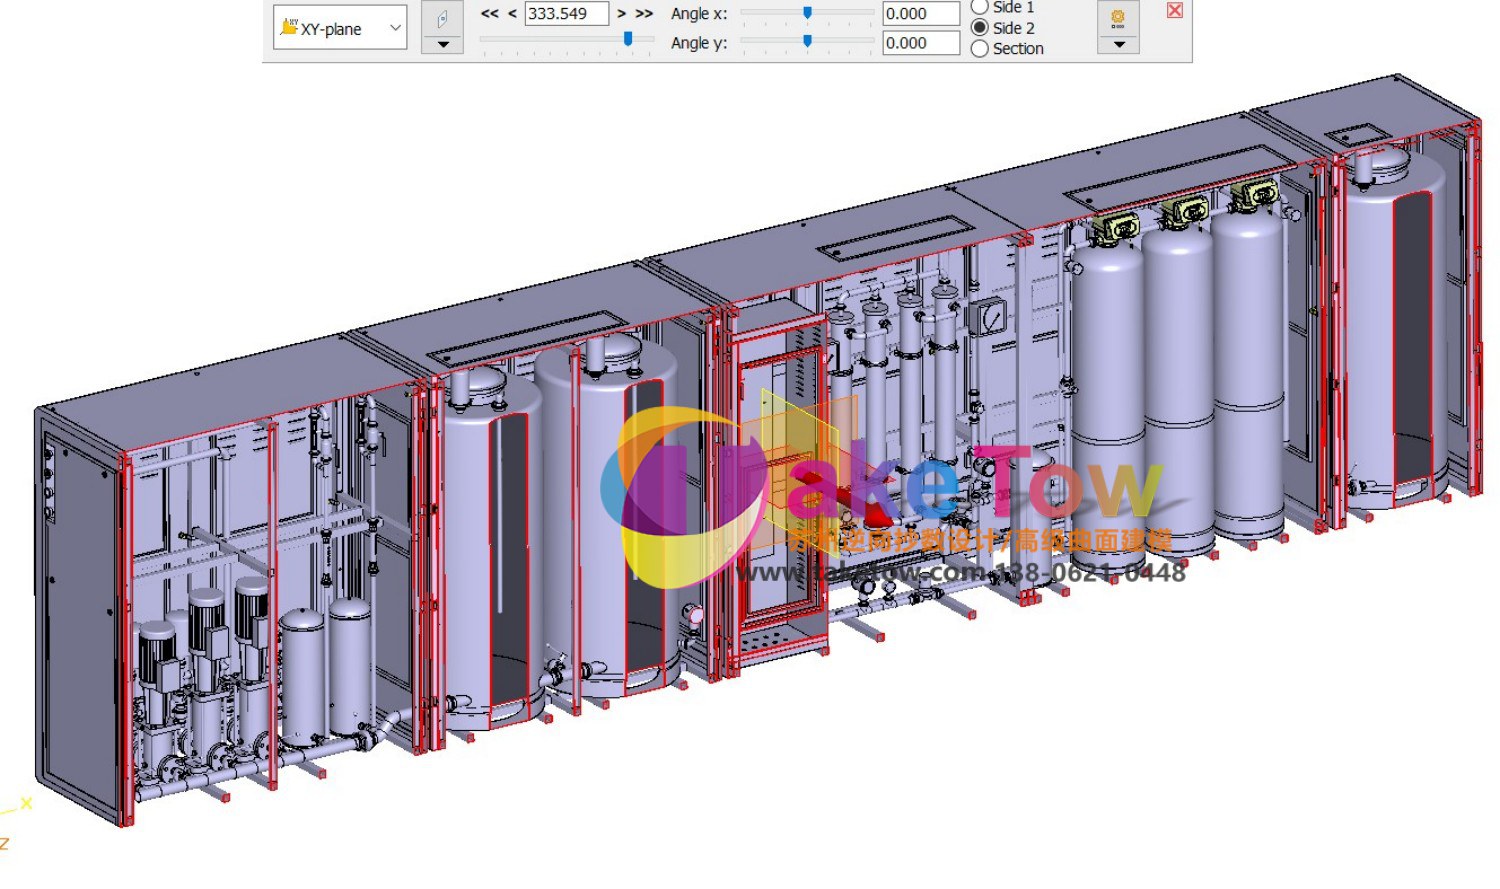Click the Angle x slider handle
The height and width of the screenshot is (889, 1500).
click(807, 13)
